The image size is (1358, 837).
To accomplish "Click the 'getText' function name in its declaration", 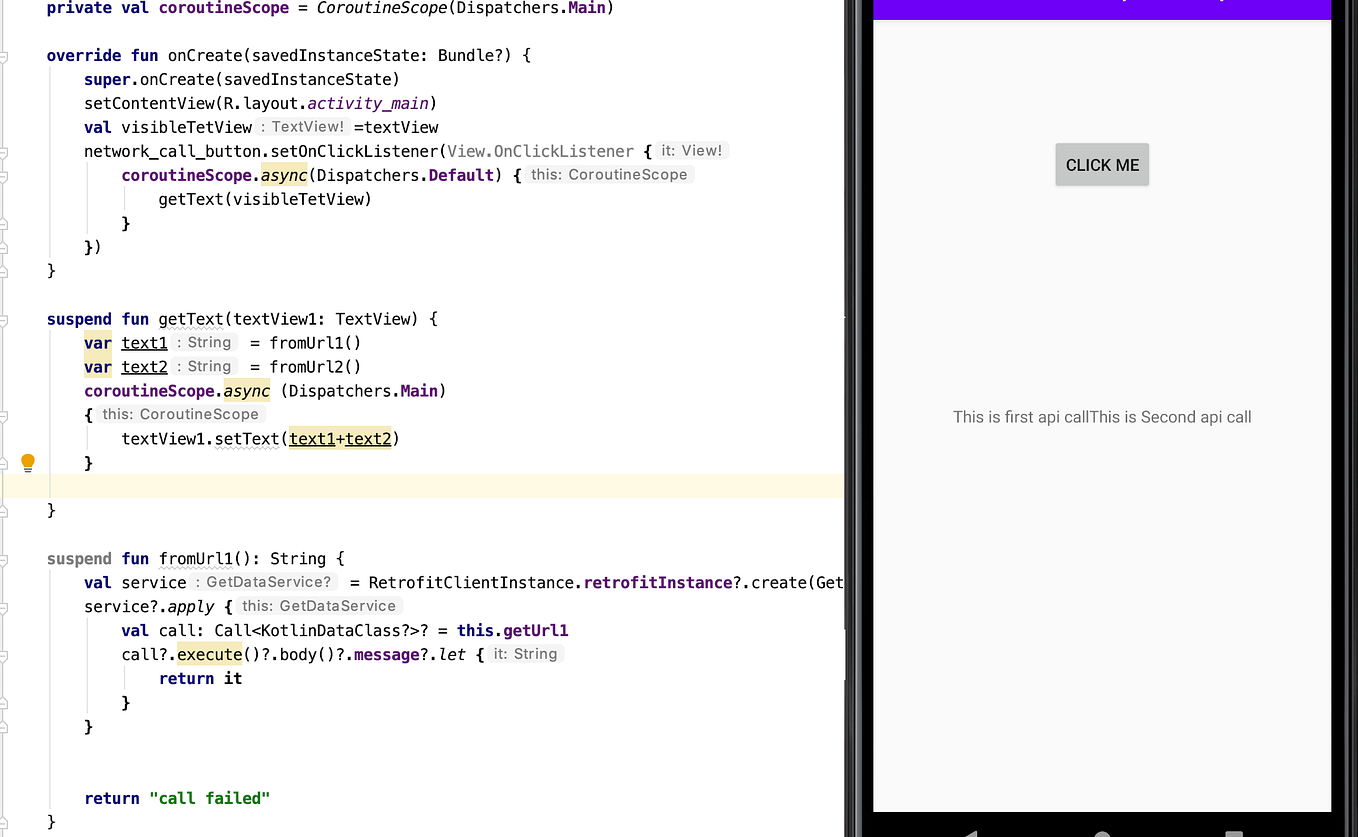I will [191, 319].
